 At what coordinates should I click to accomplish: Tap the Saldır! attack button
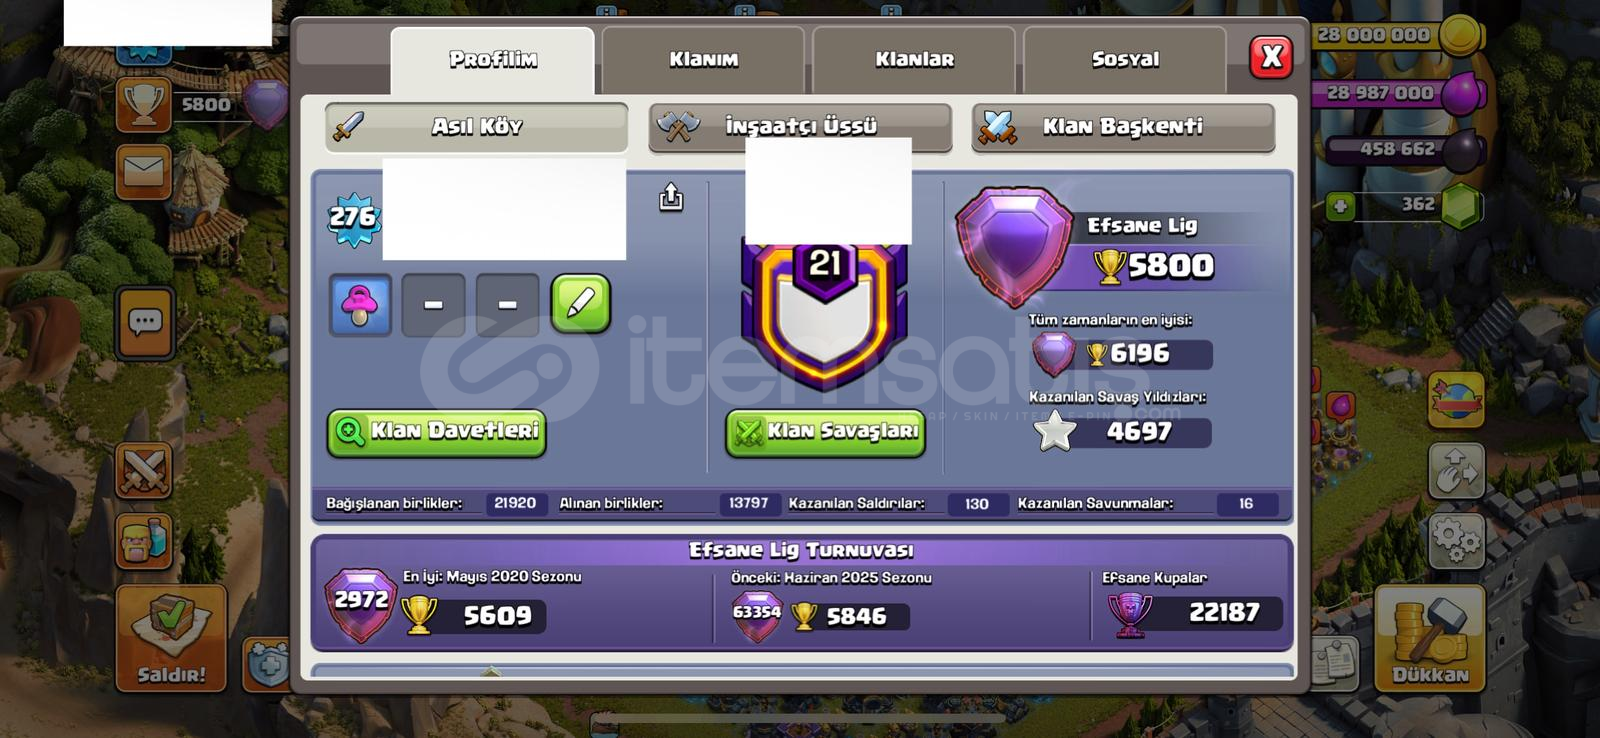171,638
